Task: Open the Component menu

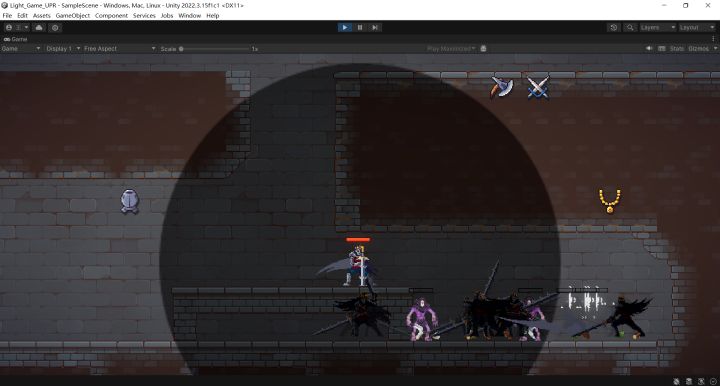Action: (112, 16)
